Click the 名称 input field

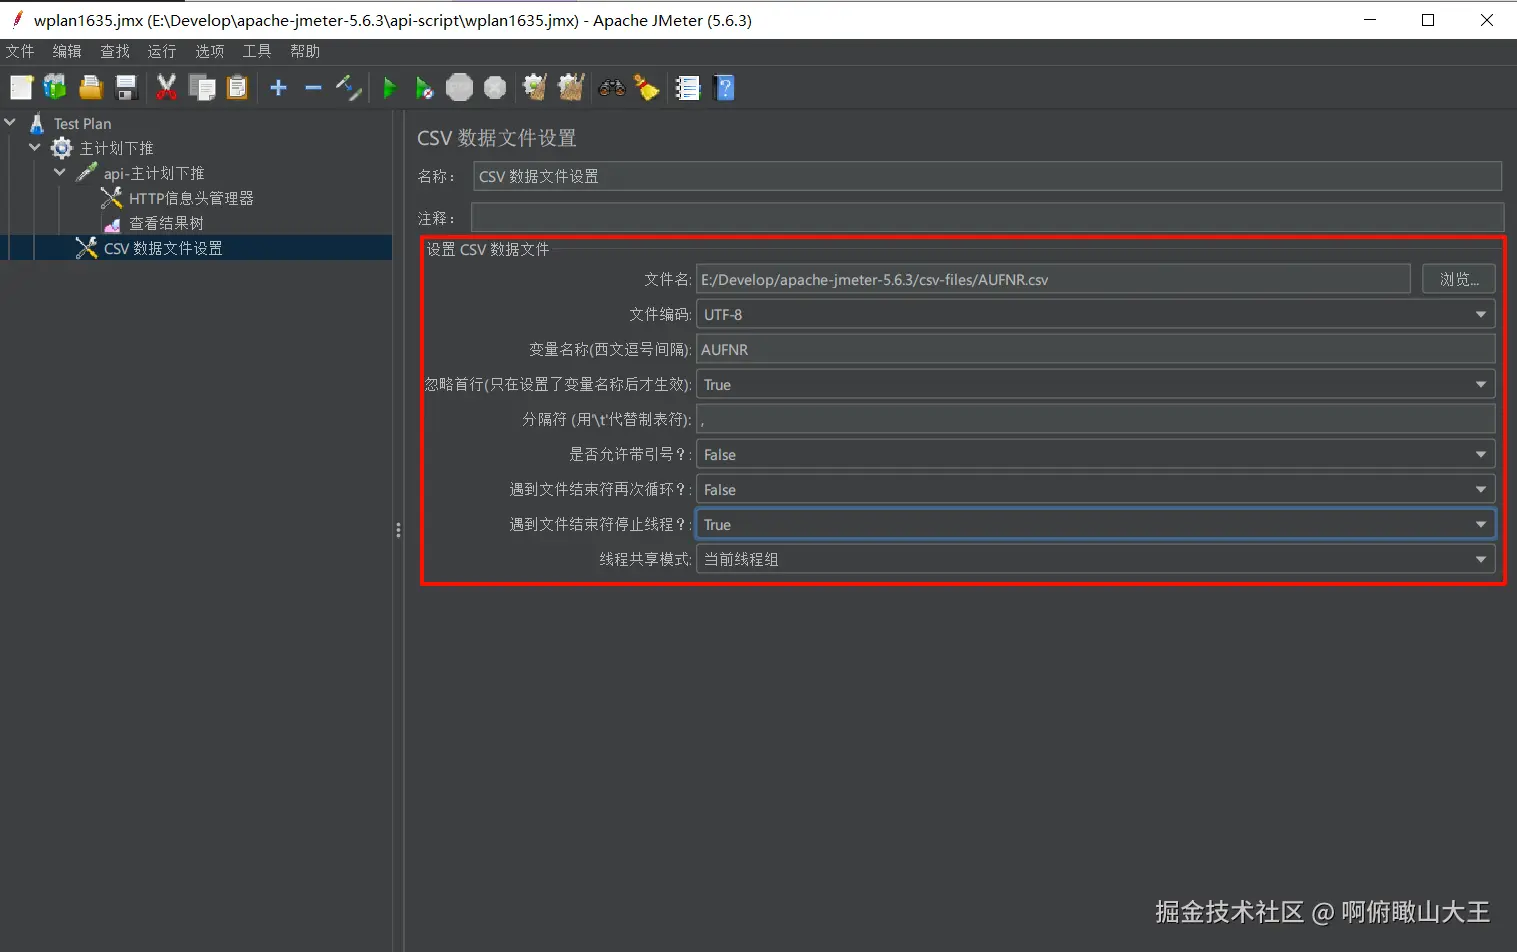click(987, 176)
